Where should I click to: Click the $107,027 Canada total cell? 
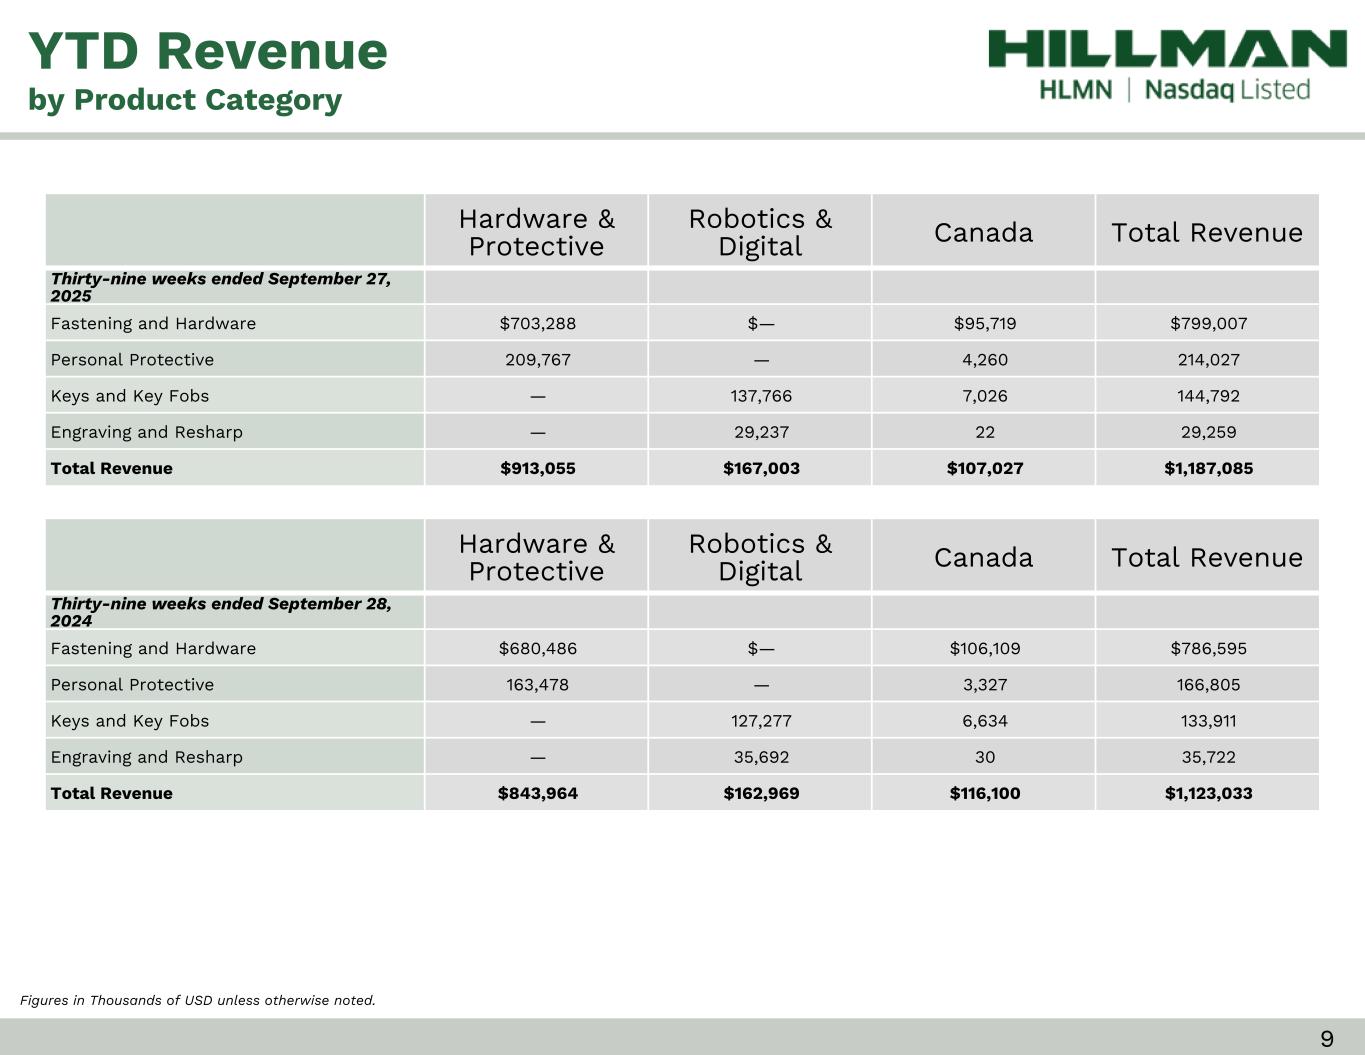coord(984,468)
